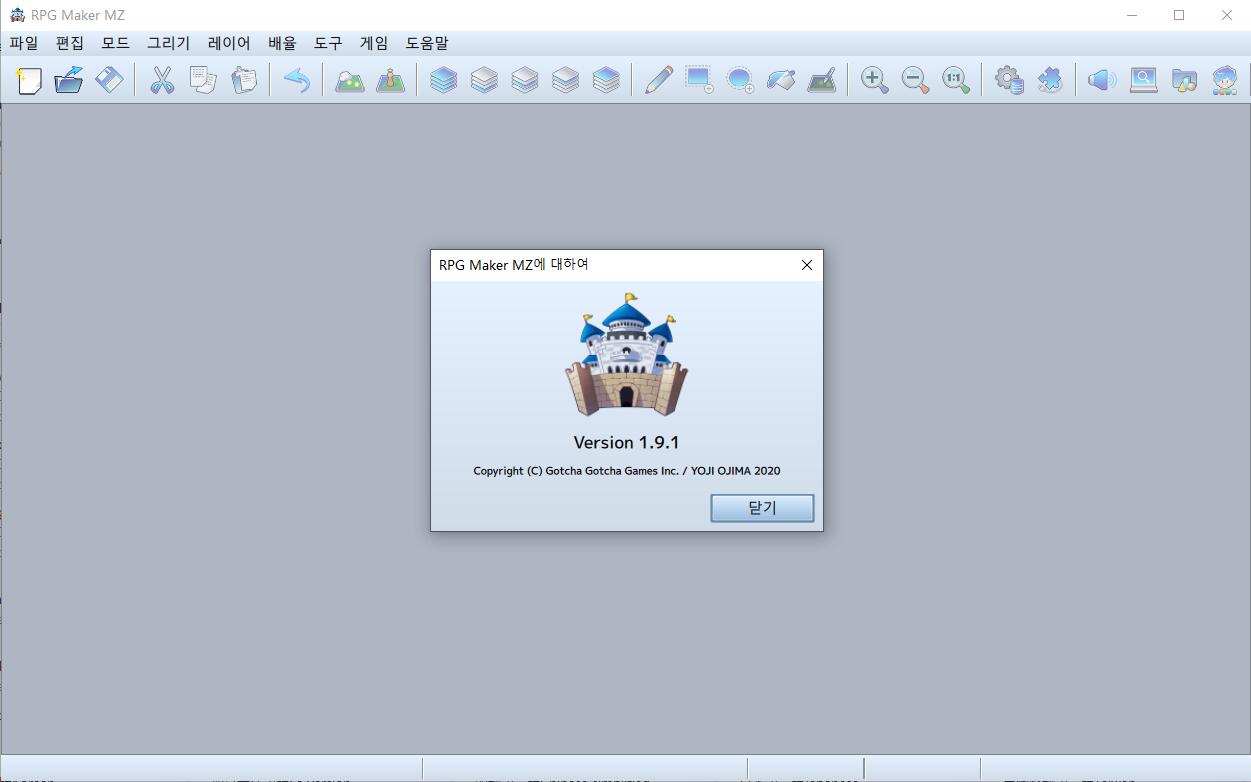Click the Undo arrow icon
This screenshot has width=1251, height=782.
point(297,80)
